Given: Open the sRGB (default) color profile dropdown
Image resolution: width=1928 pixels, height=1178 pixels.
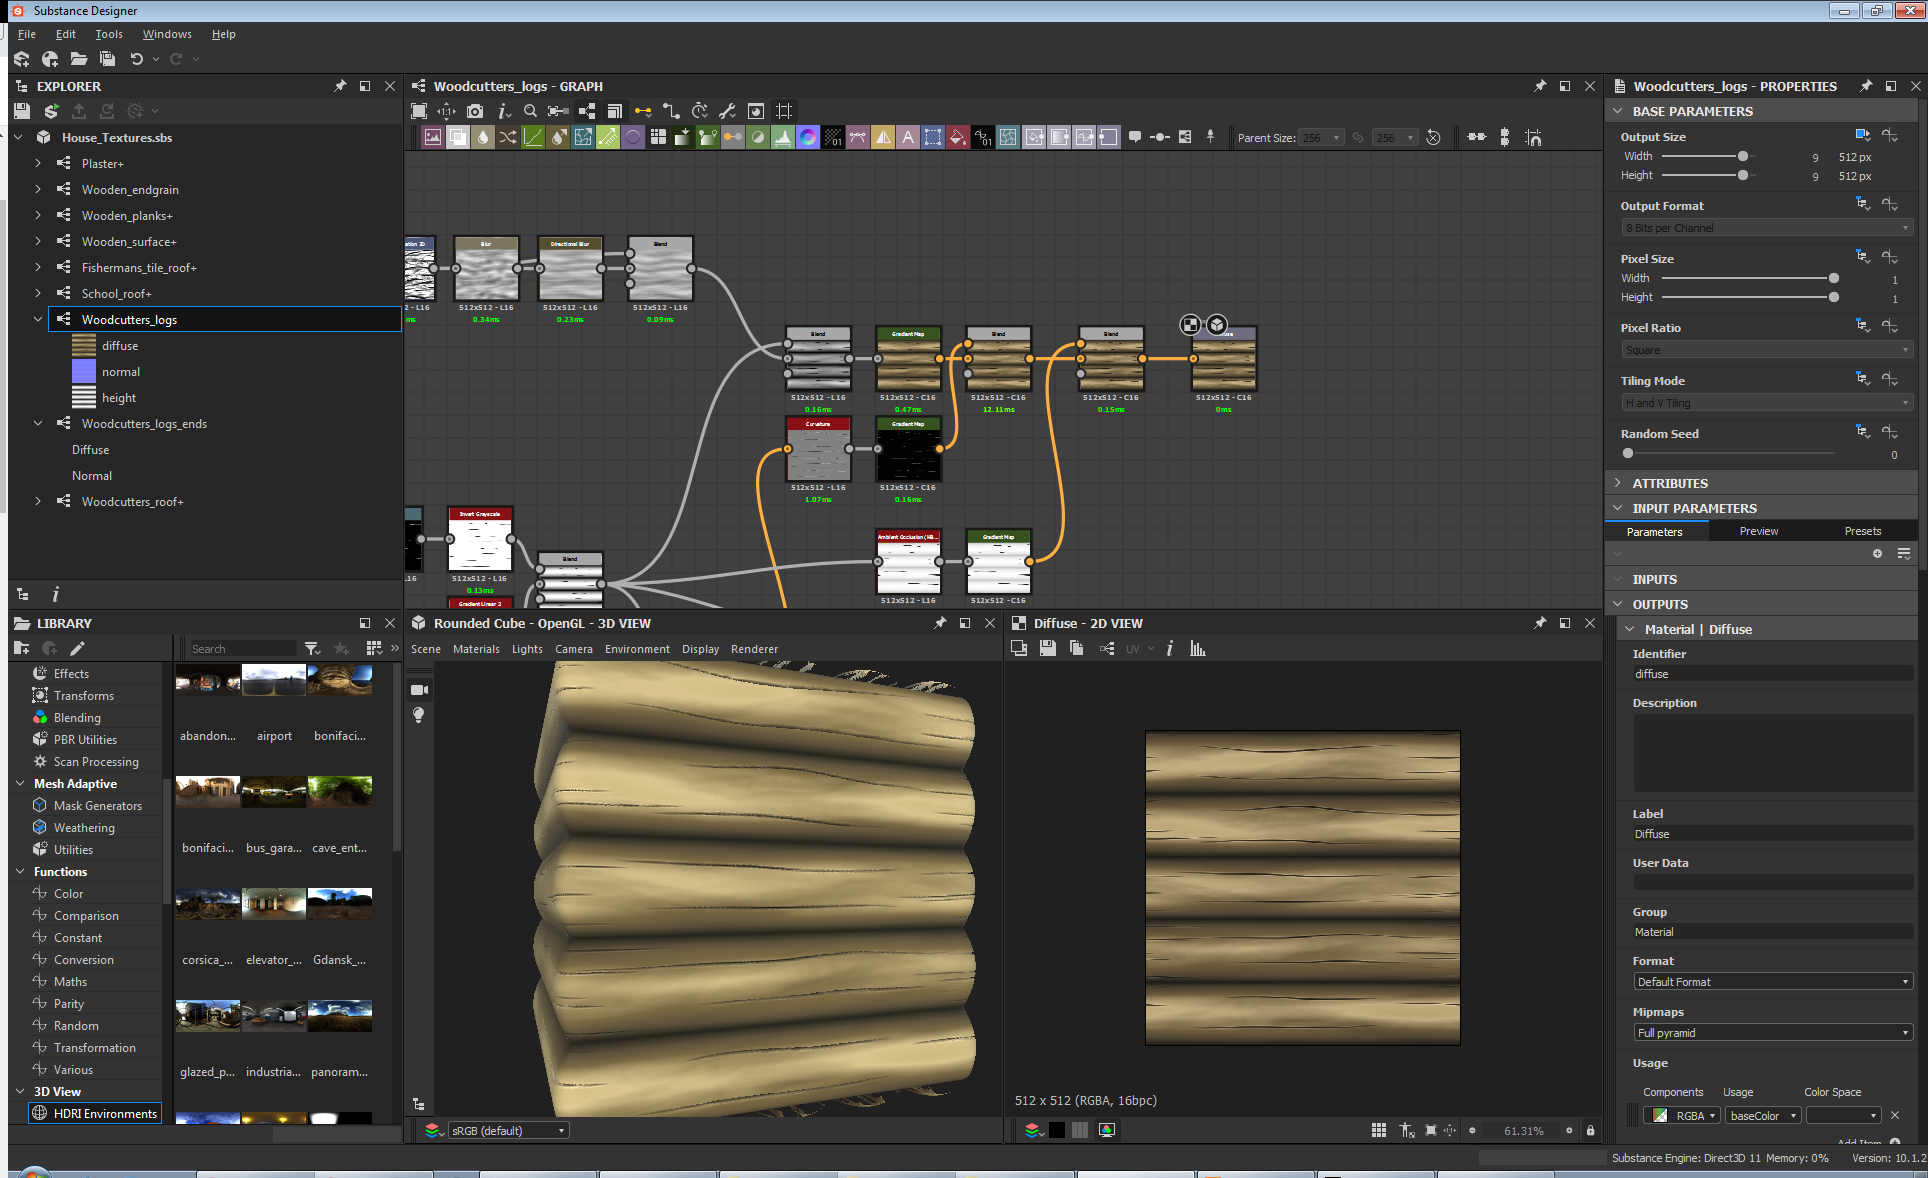Looking at the screenshot, I should click(509, 1131).
